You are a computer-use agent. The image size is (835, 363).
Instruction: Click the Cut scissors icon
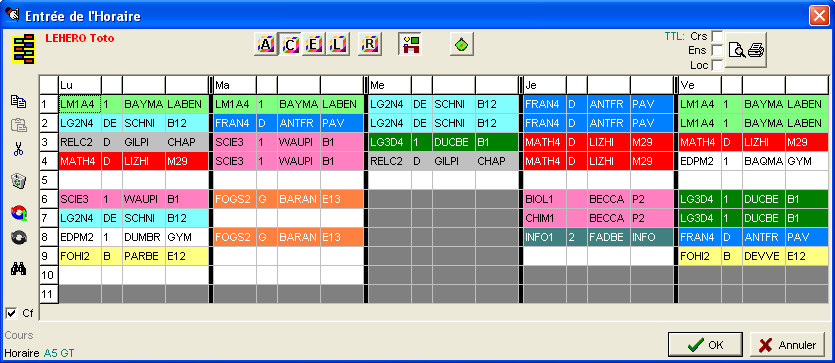point(18,150)
